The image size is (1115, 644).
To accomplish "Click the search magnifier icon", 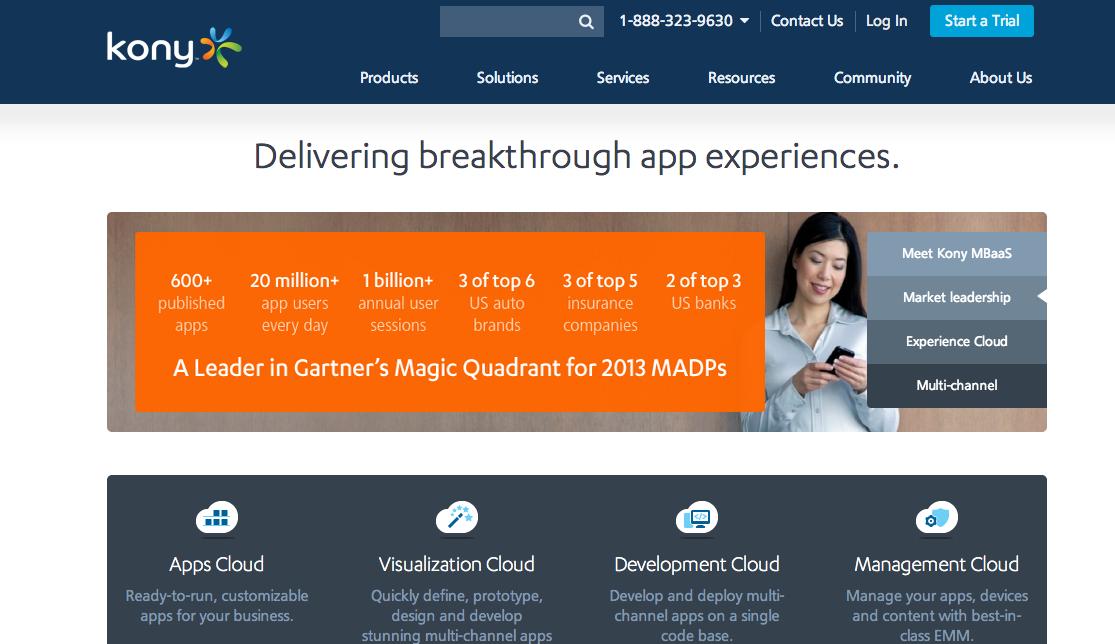I will coord(586,21).
